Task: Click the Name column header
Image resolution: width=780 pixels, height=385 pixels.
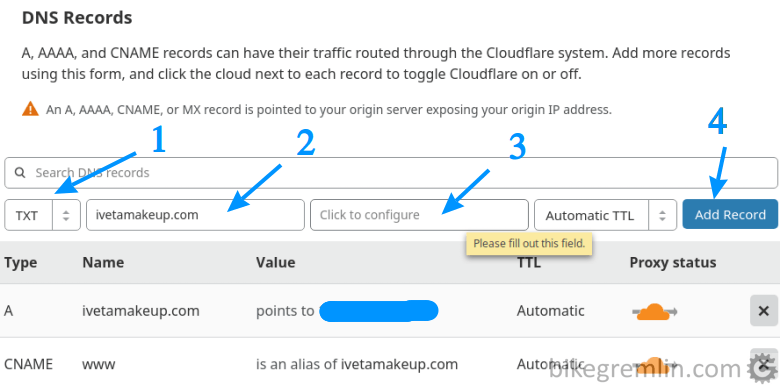Action: pos(103,262)
